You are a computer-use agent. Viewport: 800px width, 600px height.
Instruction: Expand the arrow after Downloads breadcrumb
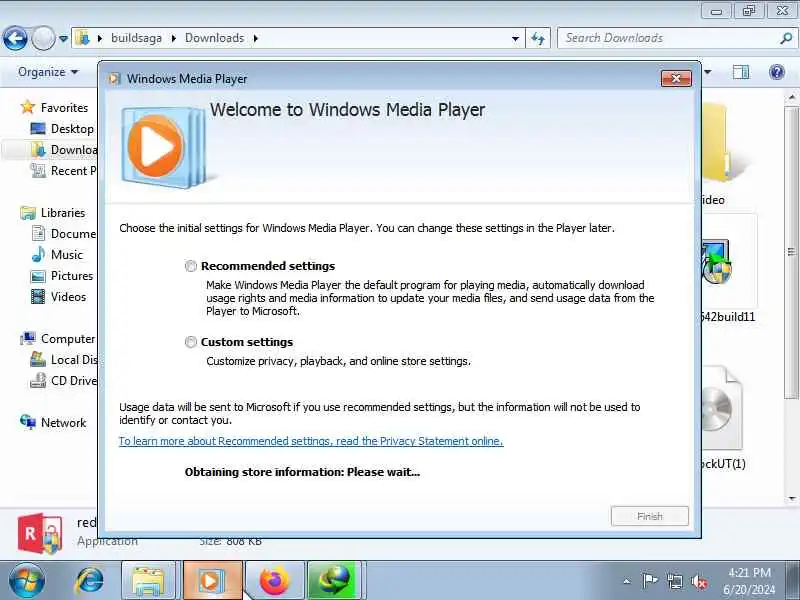(x=256, y=38)
